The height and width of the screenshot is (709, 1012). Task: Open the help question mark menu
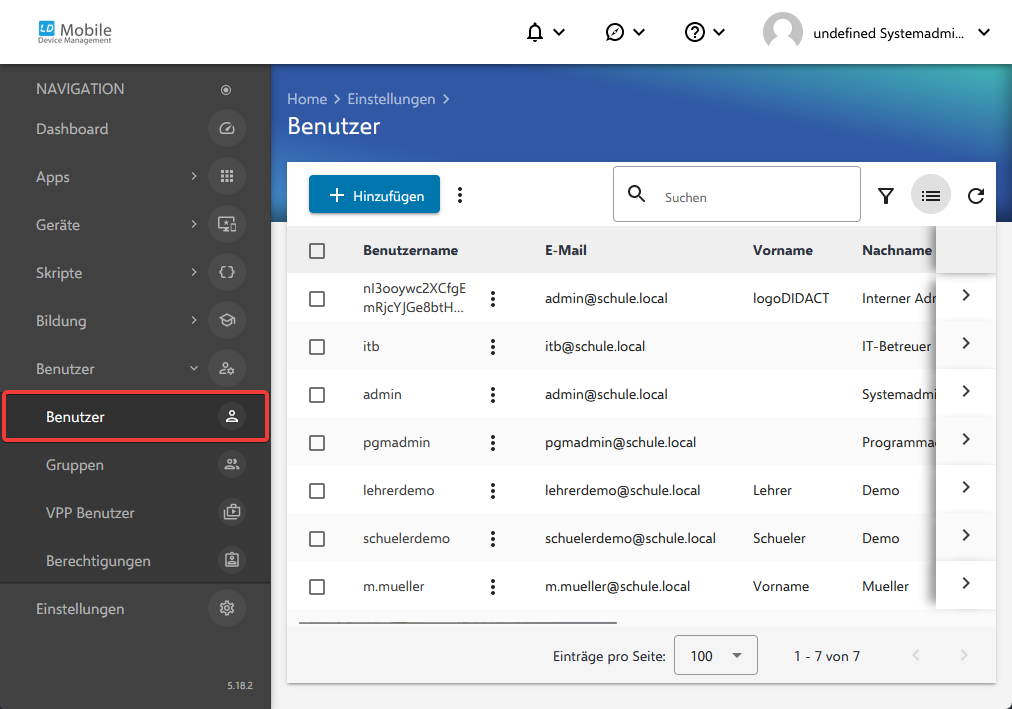point(704,32)
